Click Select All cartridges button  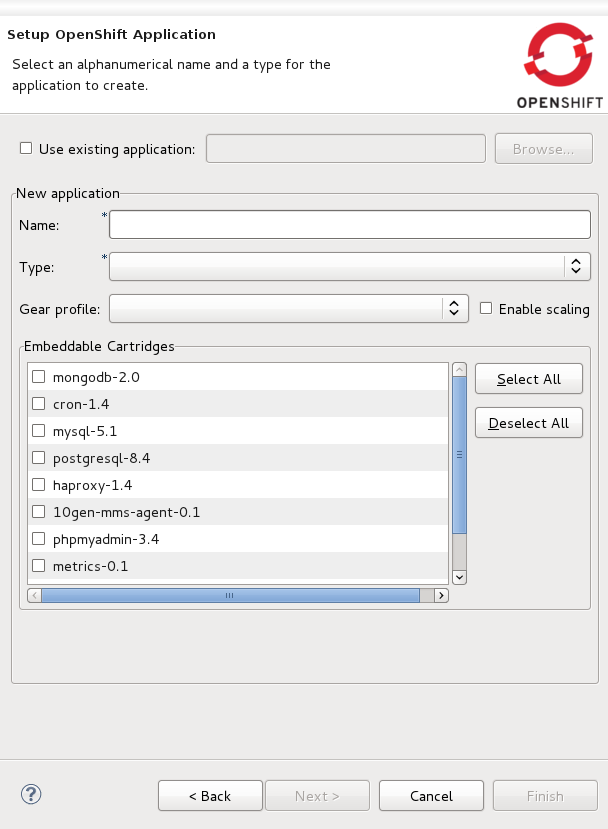coord(529,379)
